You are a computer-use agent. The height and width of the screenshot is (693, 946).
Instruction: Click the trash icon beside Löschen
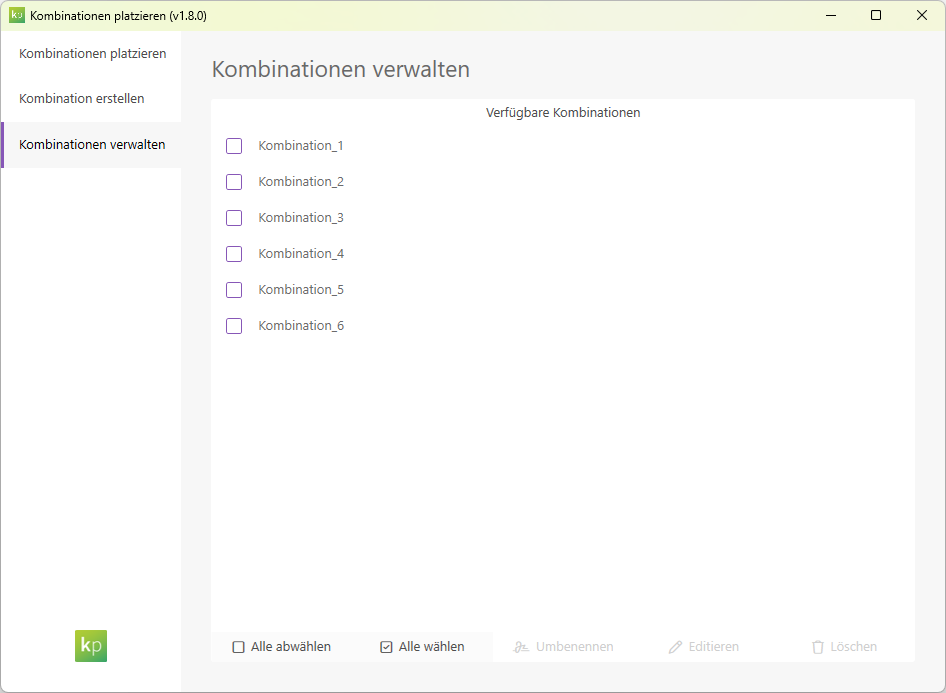816,646
